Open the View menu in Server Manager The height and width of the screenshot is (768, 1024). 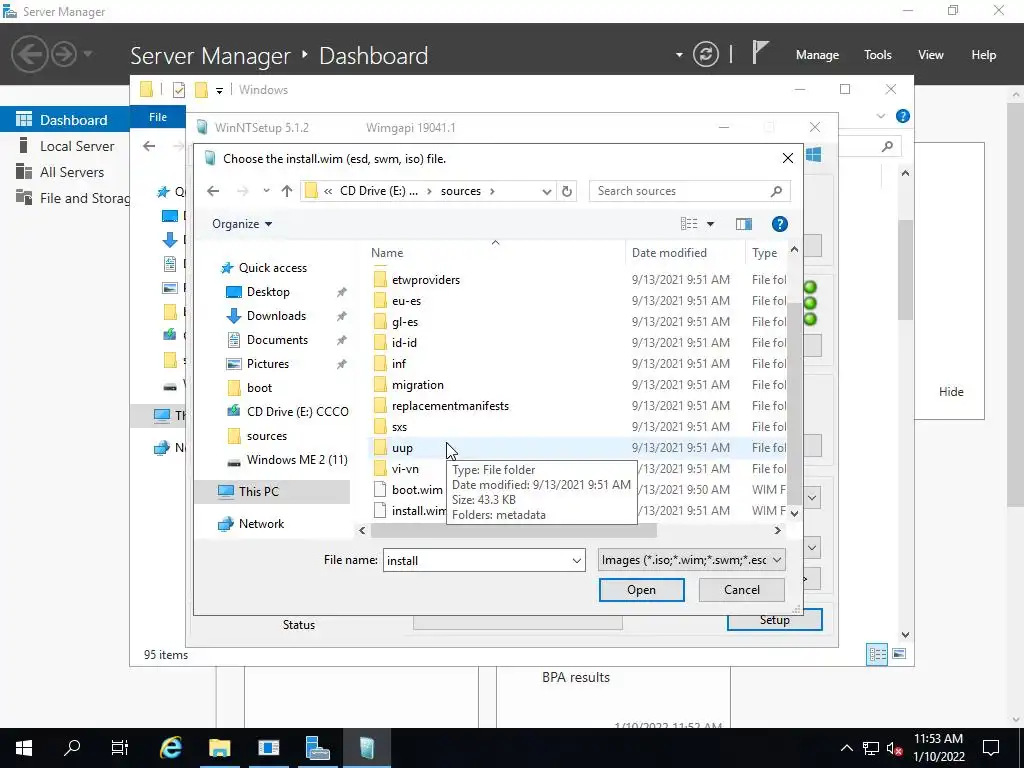[x=931, y=55]
